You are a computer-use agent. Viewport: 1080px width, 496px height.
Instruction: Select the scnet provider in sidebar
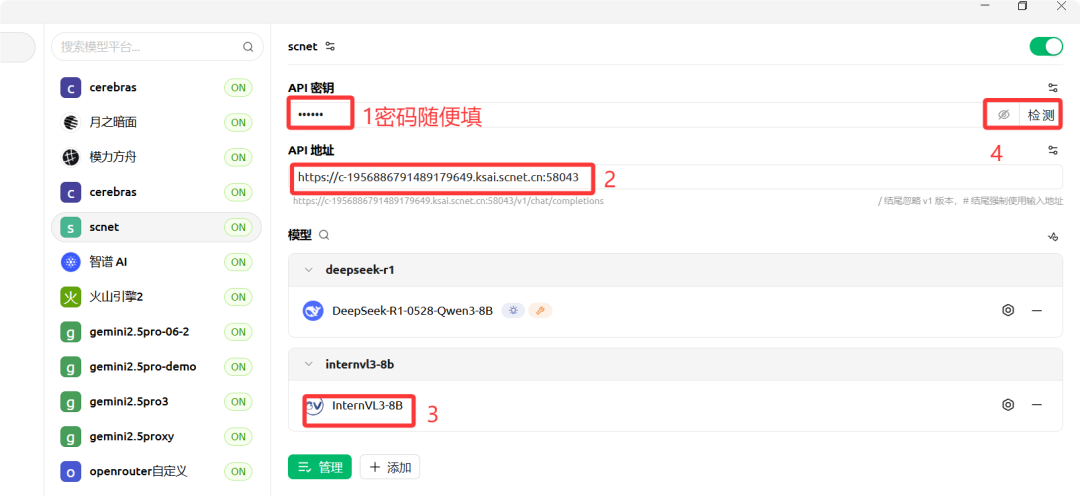pos(156,227)
